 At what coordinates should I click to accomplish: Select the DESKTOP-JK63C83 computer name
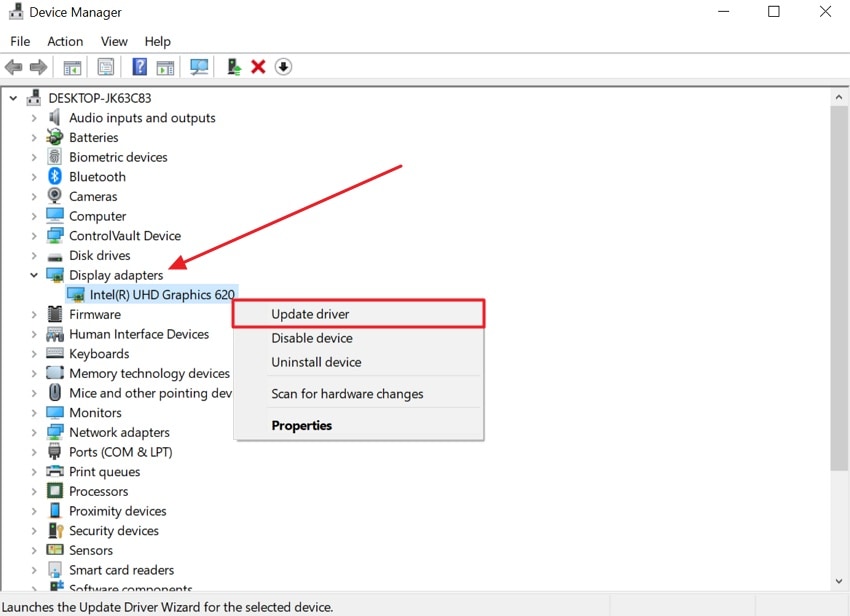point(100,98)
